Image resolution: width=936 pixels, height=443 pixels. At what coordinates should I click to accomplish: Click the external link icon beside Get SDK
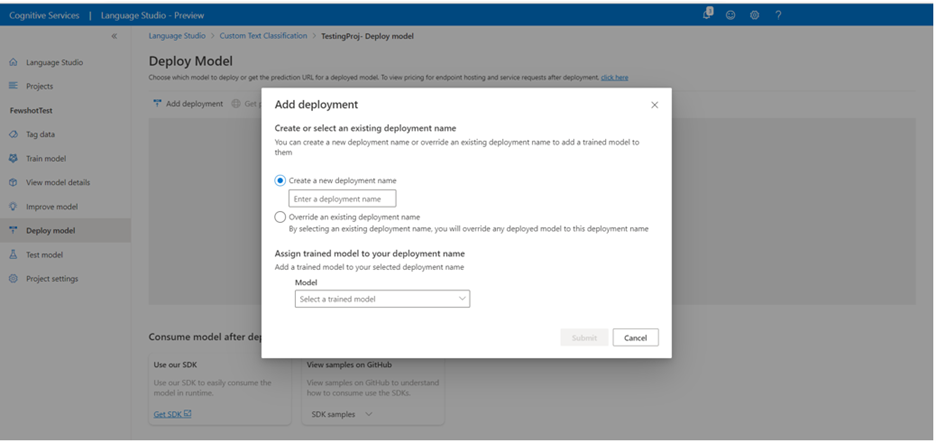(187, 413)
